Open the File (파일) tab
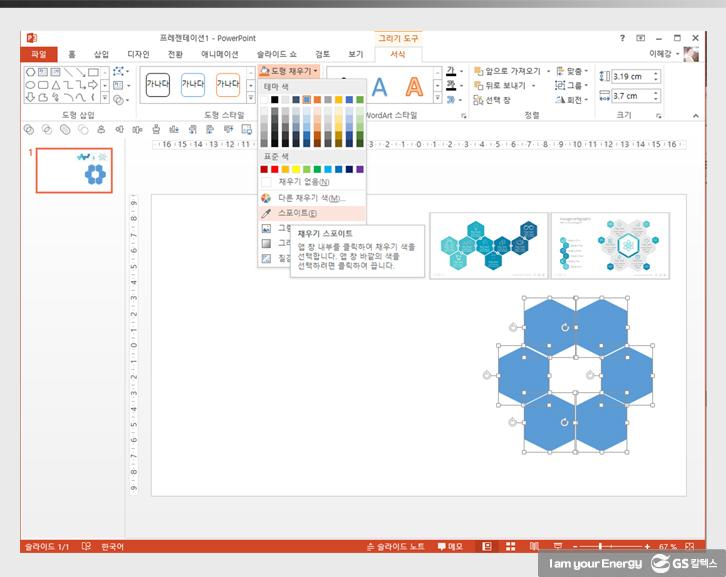 [x=39, y=54]
